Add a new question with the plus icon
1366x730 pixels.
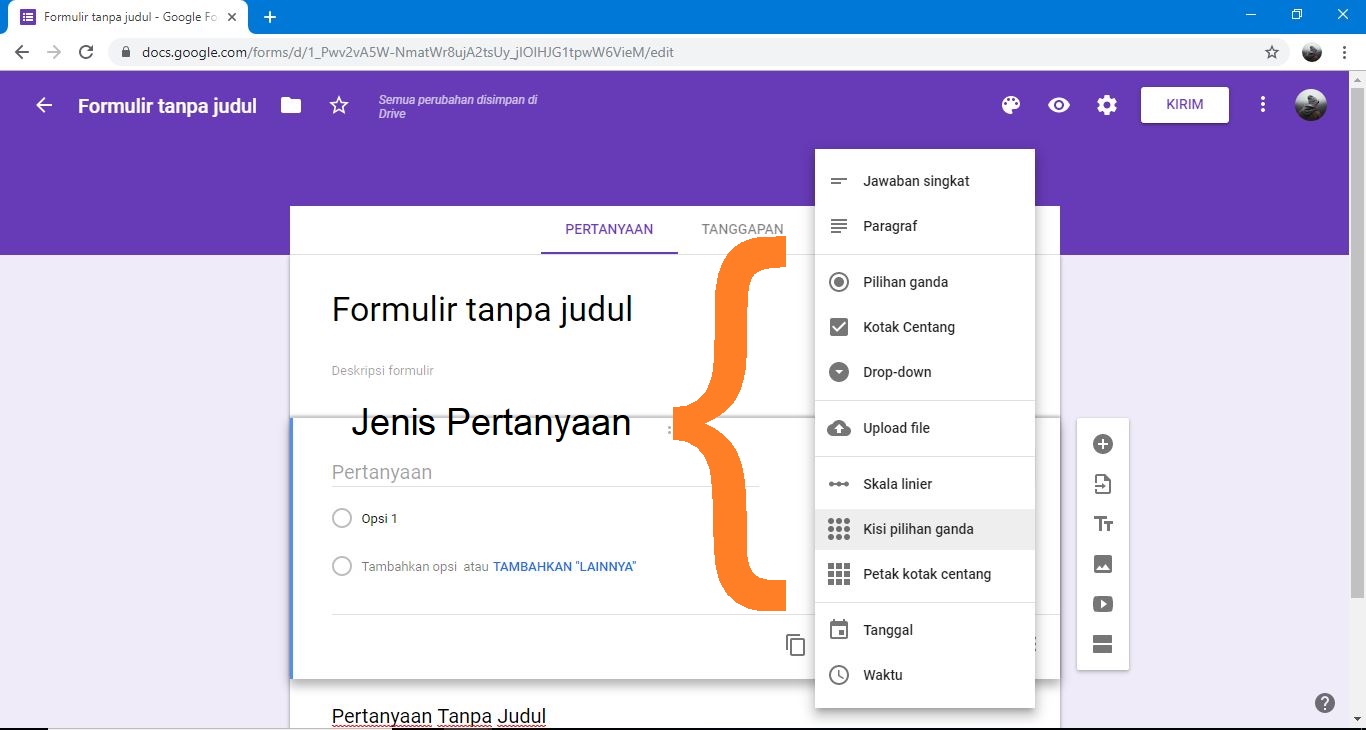[1102, 443]
